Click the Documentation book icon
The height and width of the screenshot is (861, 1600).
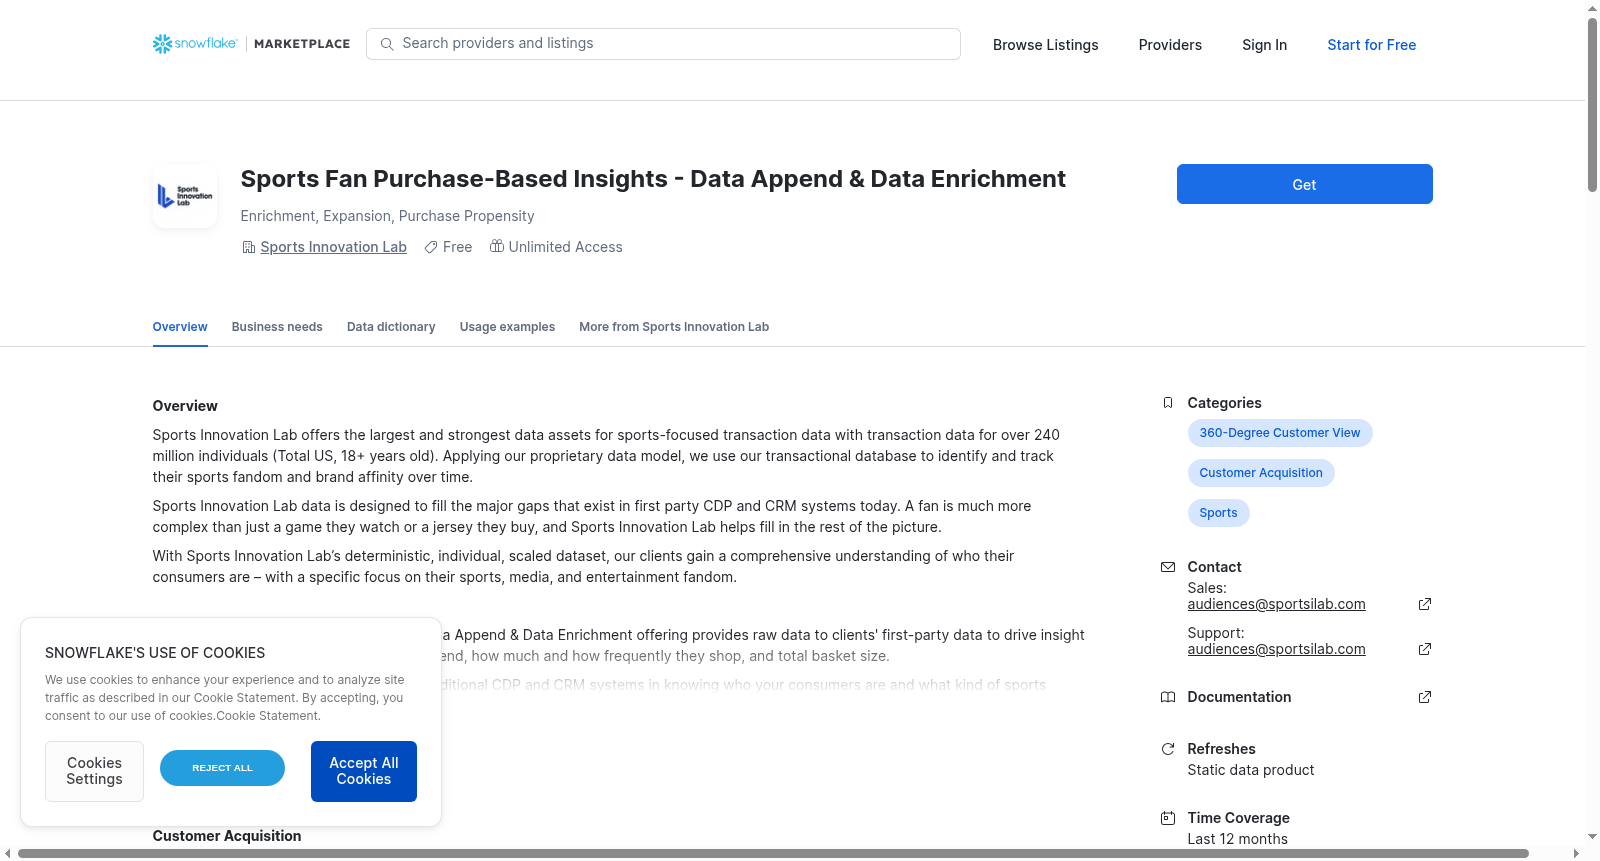[x=1167, y=697]
